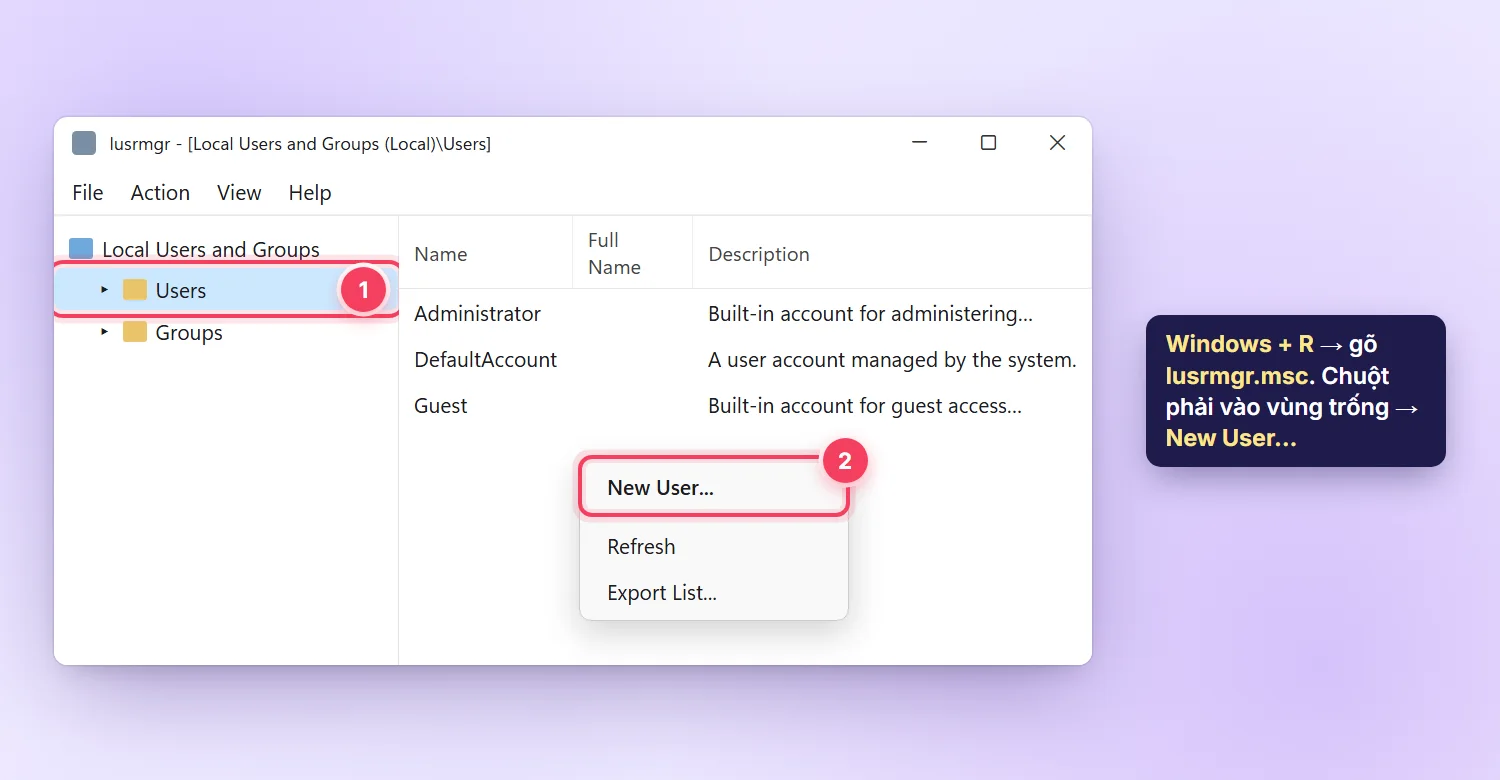
Task: Open the View menu
Action: [x=239, y=193]
